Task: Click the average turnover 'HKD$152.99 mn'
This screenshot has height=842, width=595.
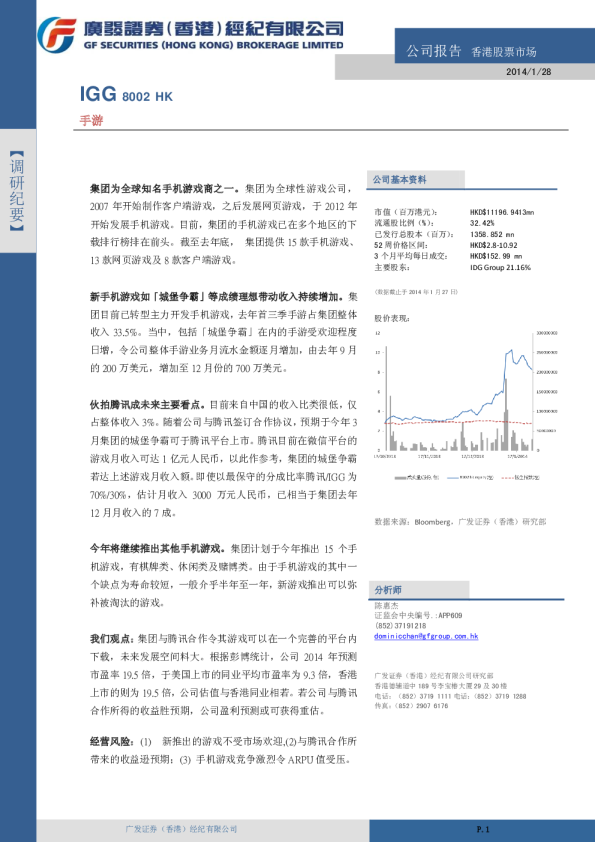Action: pos(496,256)
